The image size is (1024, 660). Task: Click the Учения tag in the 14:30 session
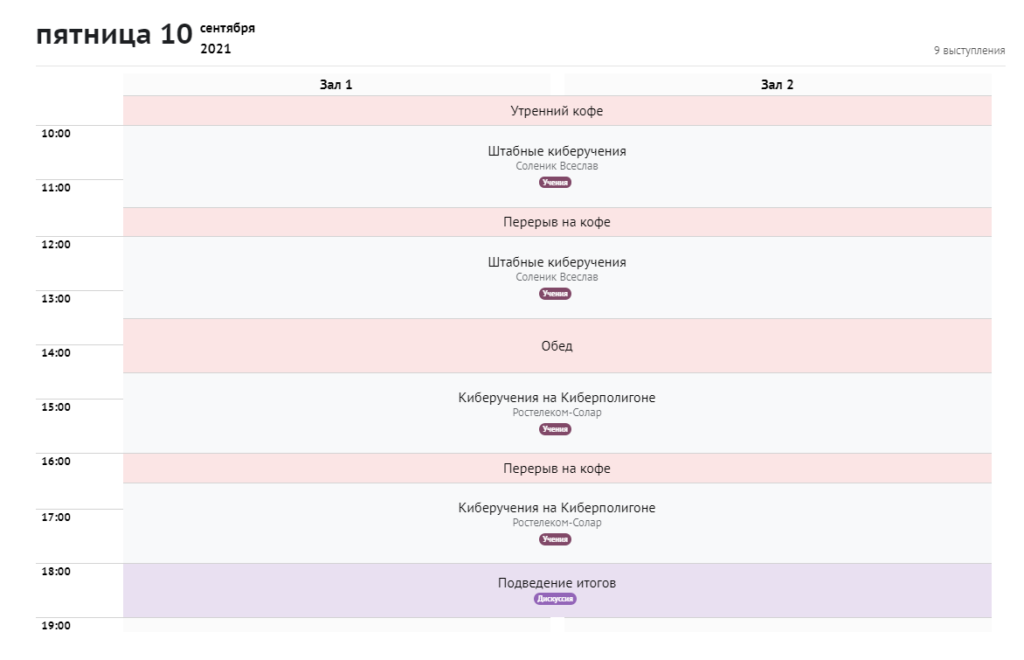click(x=555, y=429)
